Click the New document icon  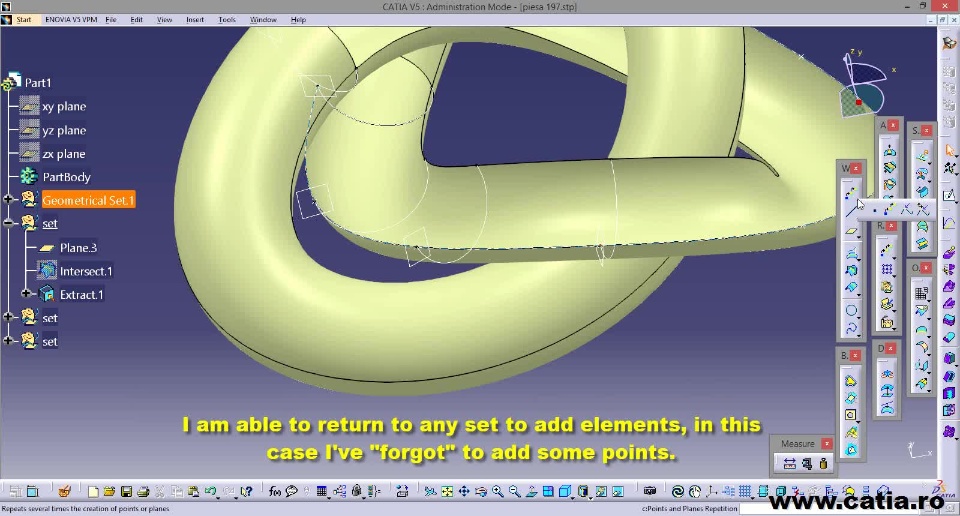(93, 491)
